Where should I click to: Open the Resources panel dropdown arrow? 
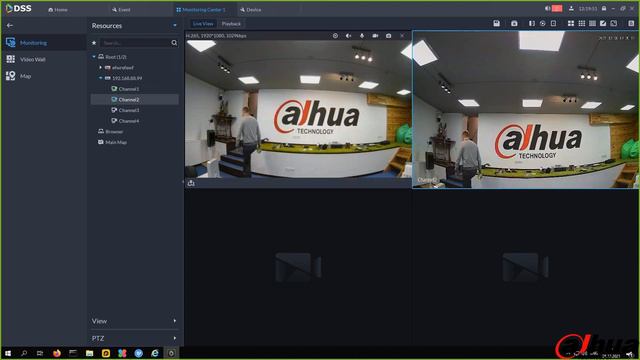coord(175,25)
